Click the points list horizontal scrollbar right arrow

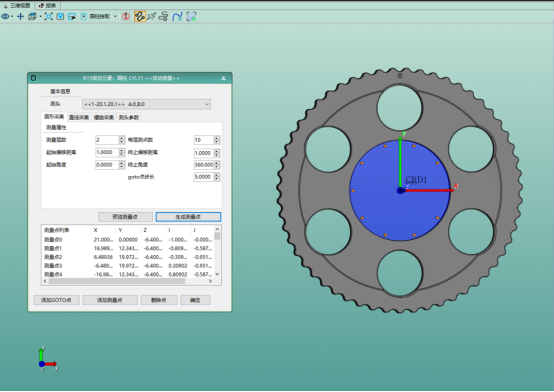click(210, 281)
